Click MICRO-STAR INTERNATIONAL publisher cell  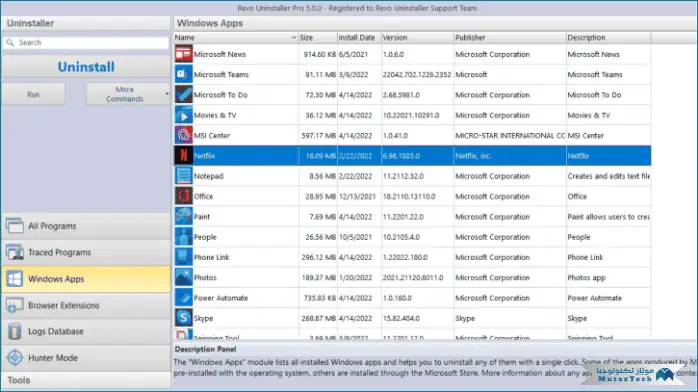(510, 136)
